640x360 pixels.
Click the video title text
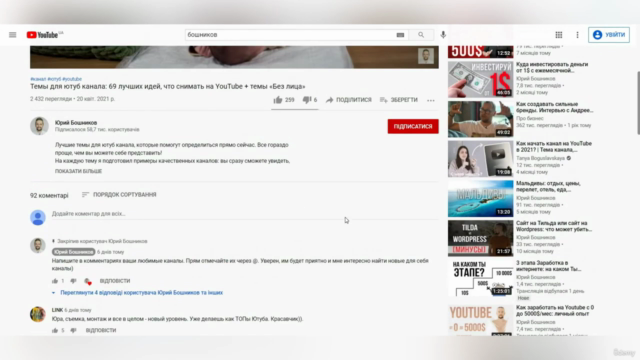pos(167,87)
